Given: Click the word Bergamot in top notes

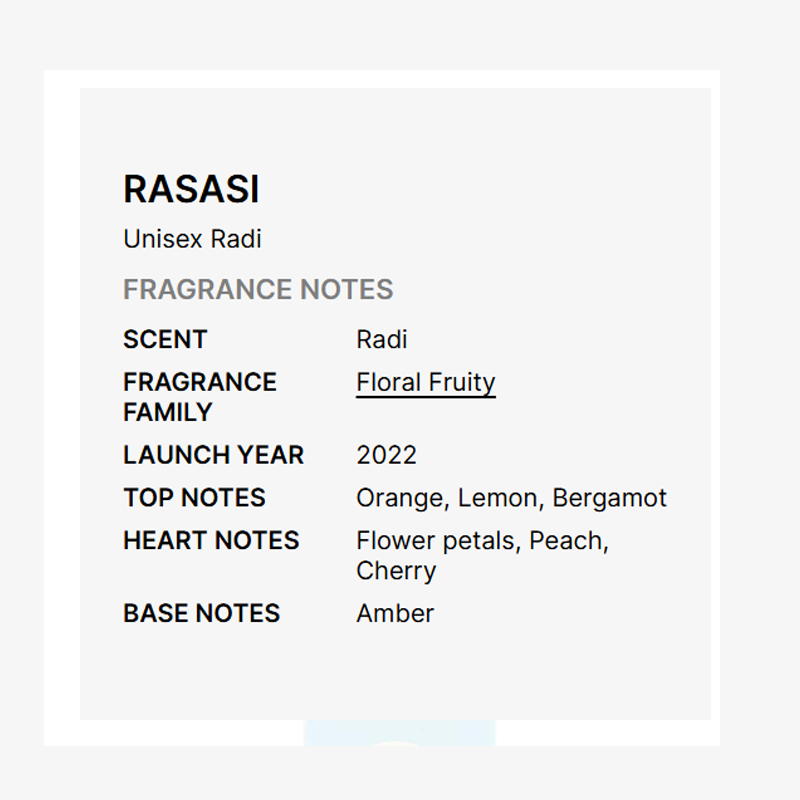Looking at the screenshot, I should pyautogui.click(x=609, y=498).
